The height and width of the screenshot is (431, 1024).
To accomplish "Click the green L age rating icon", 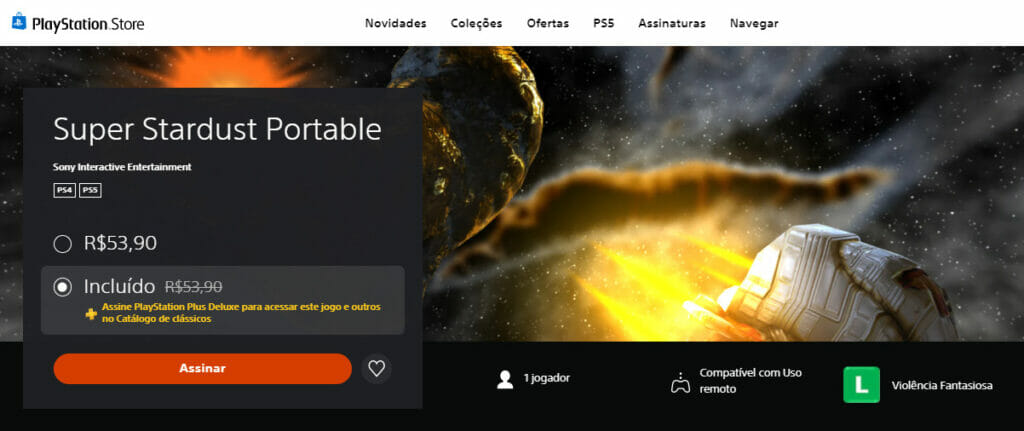I will (861, 385).
